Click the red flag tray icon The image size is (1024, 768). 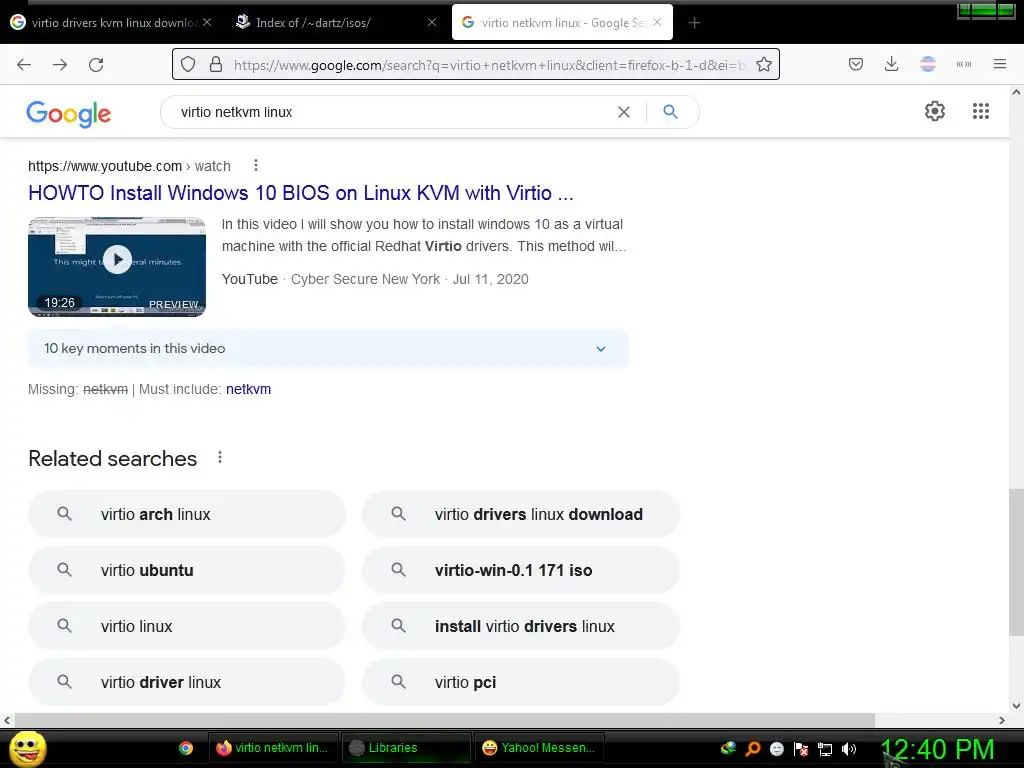(801, 749)
